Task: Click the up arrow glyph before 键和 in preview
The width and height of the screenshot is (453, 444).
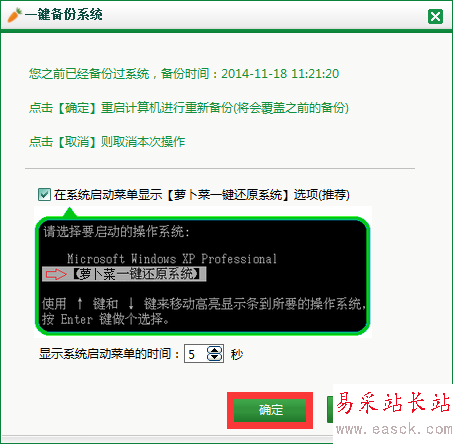Action: [x=80, y=303]
